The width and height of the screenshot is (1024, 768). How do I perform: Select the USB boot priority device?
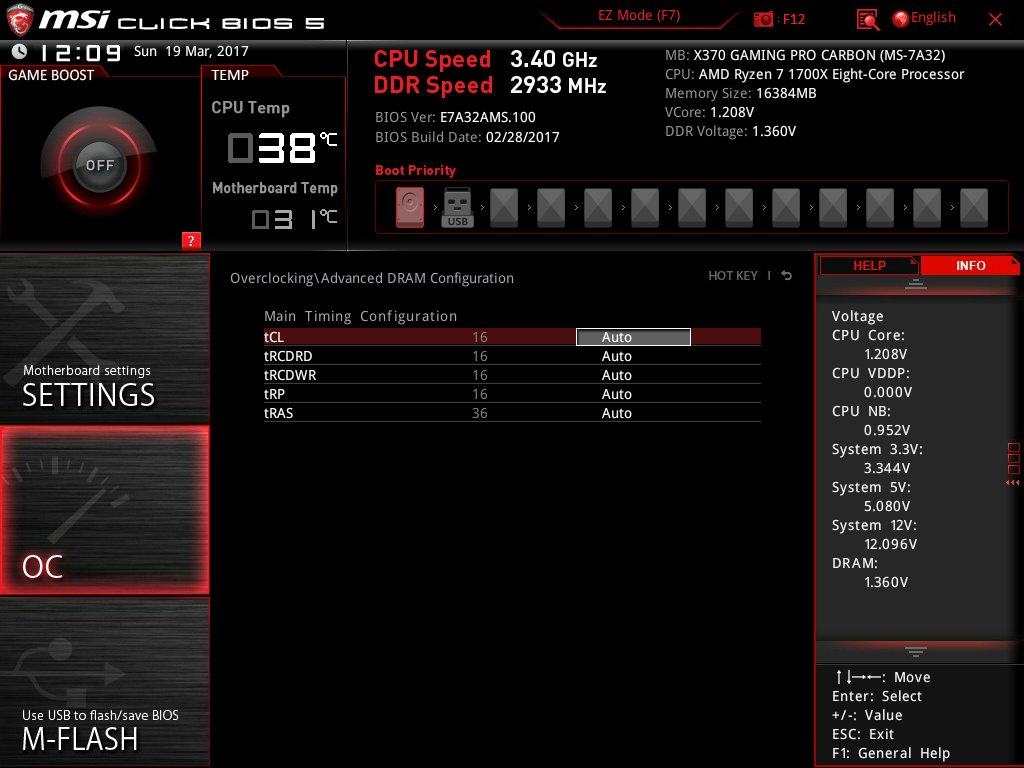tap(457, 207)
